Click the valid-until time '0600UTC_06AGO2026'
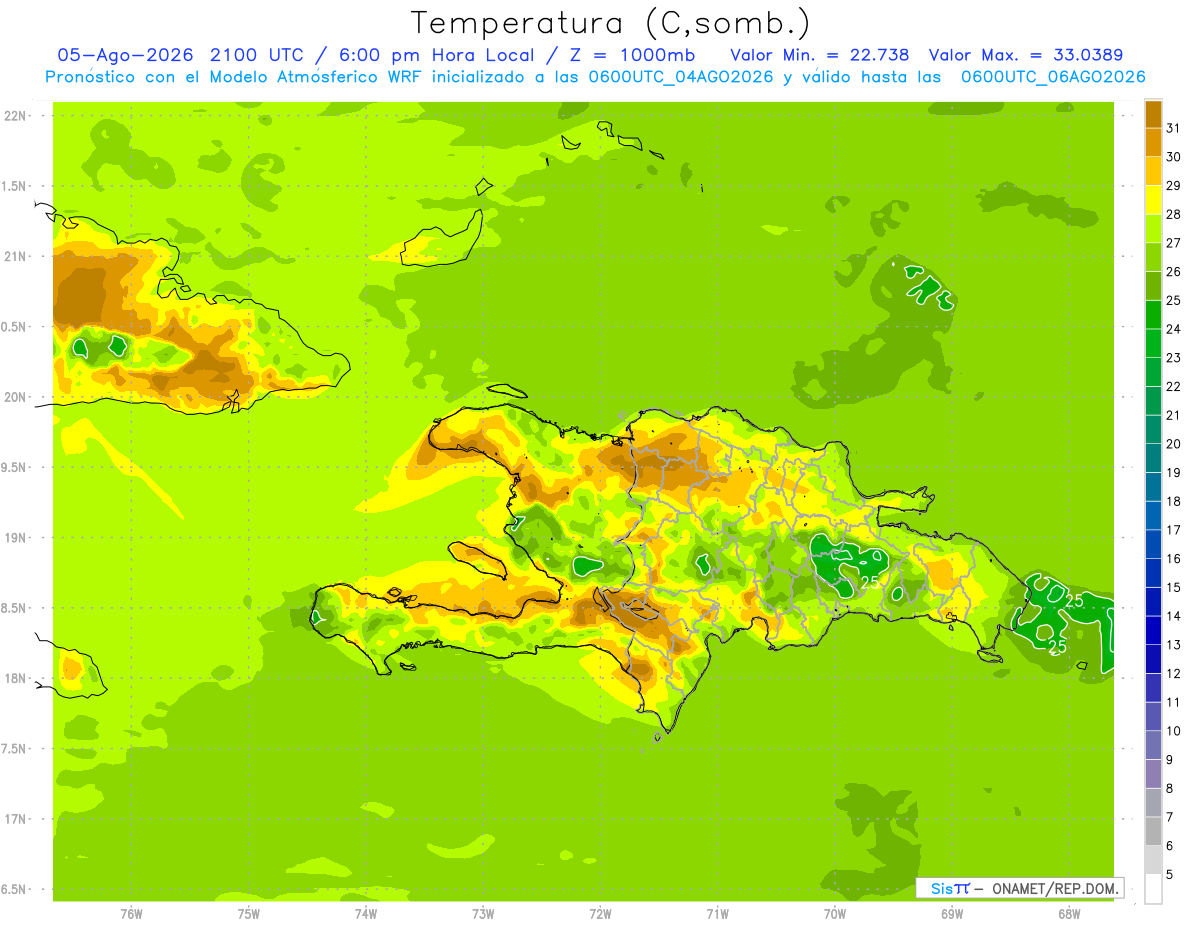 point(1053,77)
